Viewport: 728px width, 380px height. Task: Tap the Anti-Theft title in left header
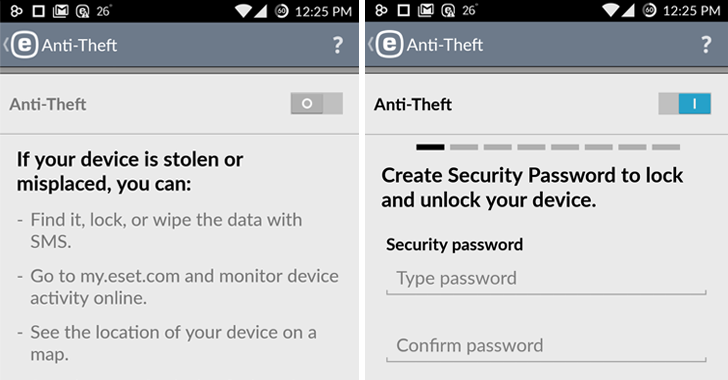79,46
